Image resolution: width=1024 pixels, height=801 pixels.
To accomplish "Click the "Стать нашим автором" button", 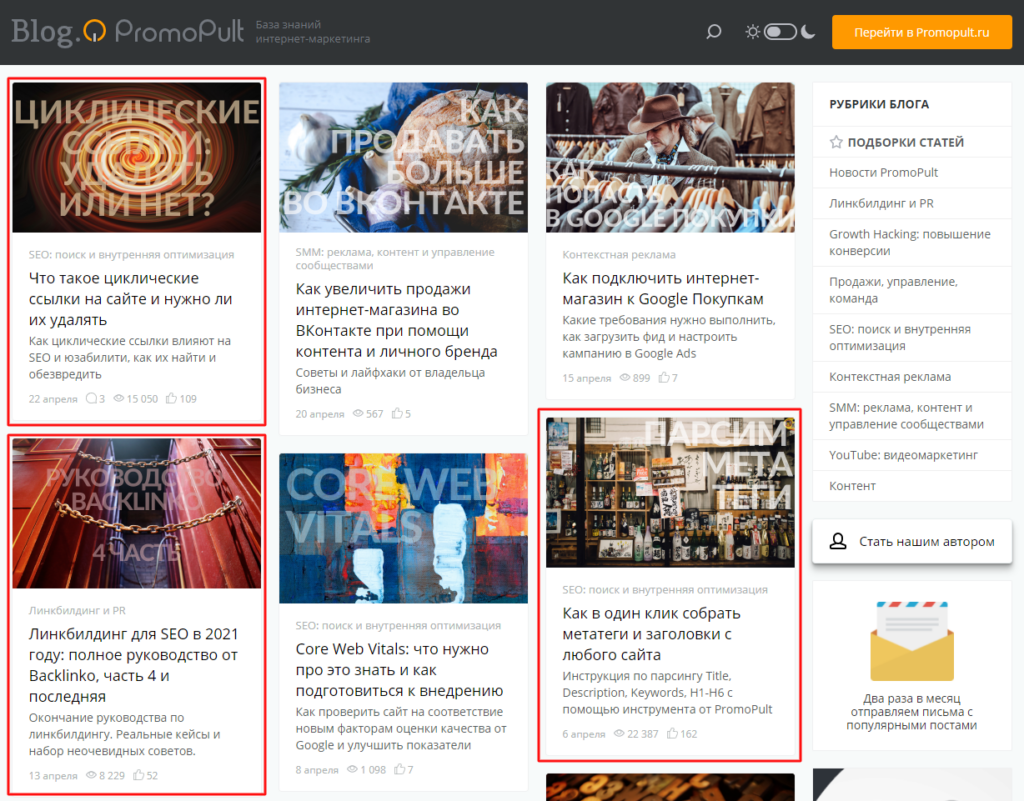I will [x=911, y=541].
